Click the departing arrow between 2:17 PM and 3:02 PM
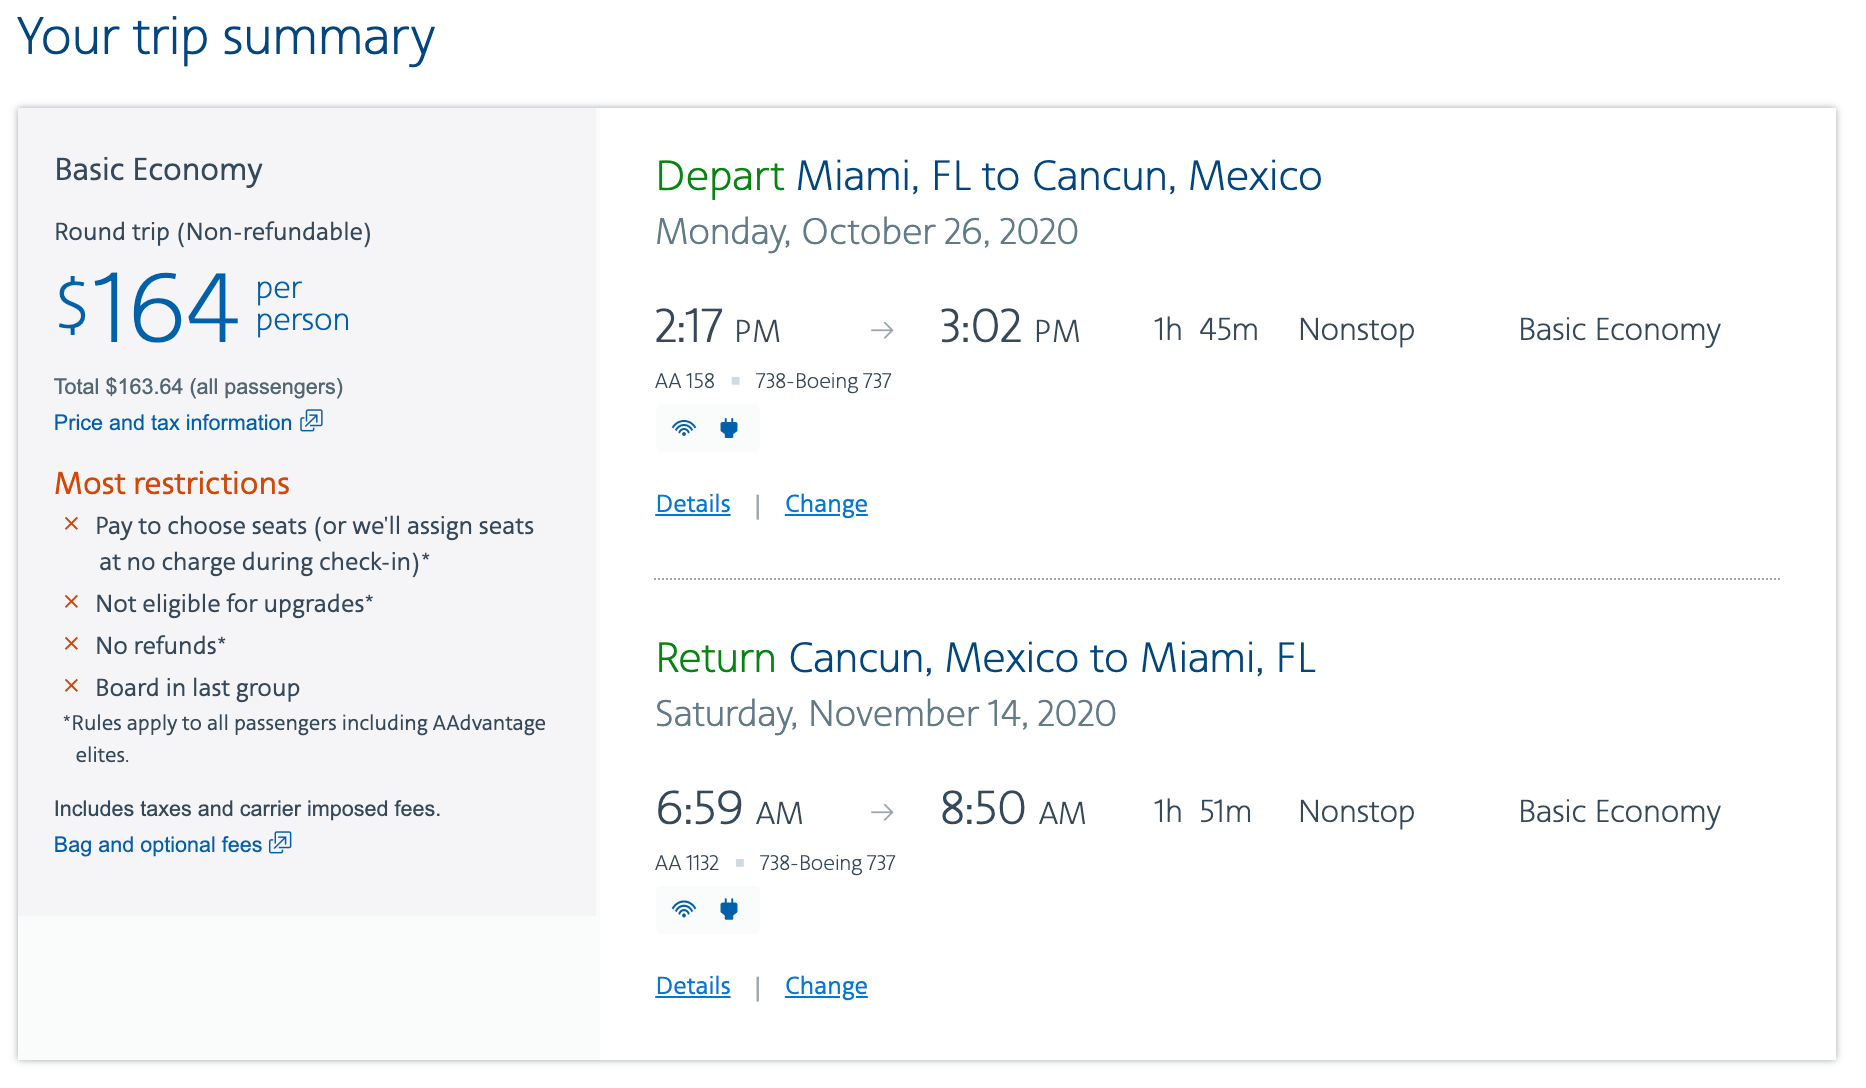Viewport: 1866px width, 1088px height. pos(882,330)
